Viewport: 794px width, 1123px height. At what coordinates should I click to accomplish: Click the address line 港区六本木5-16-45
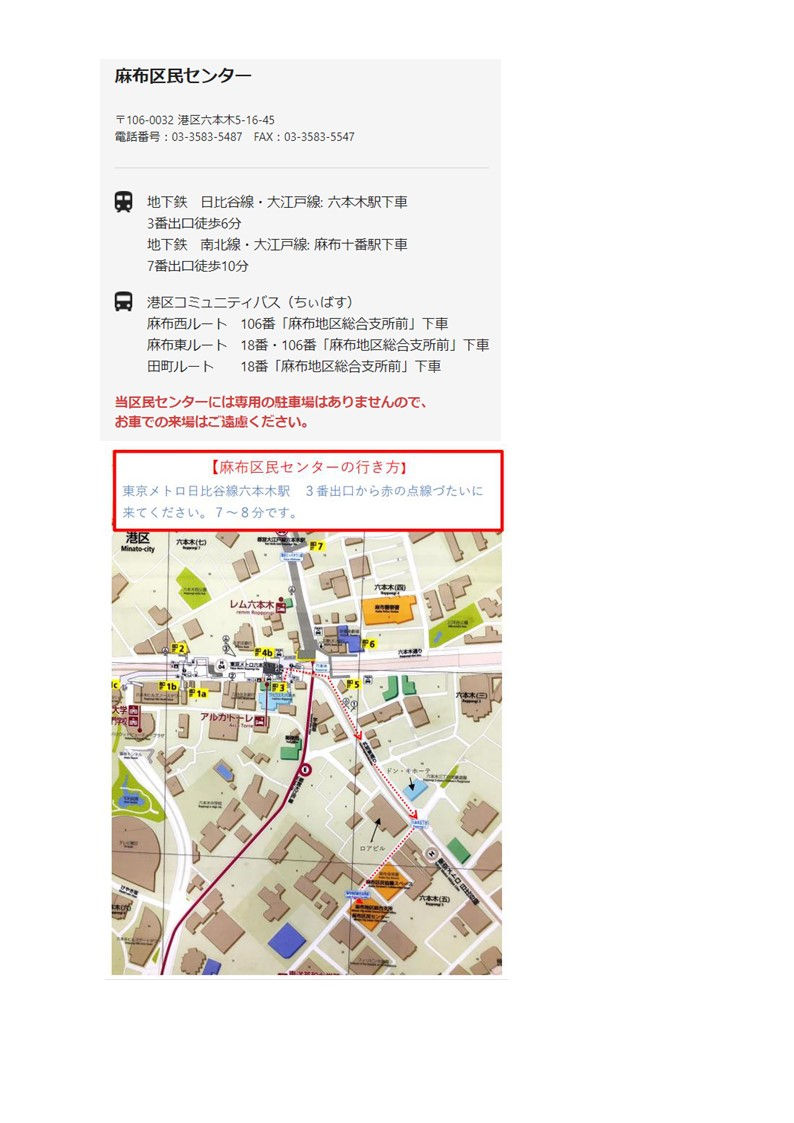pos(226,120)
